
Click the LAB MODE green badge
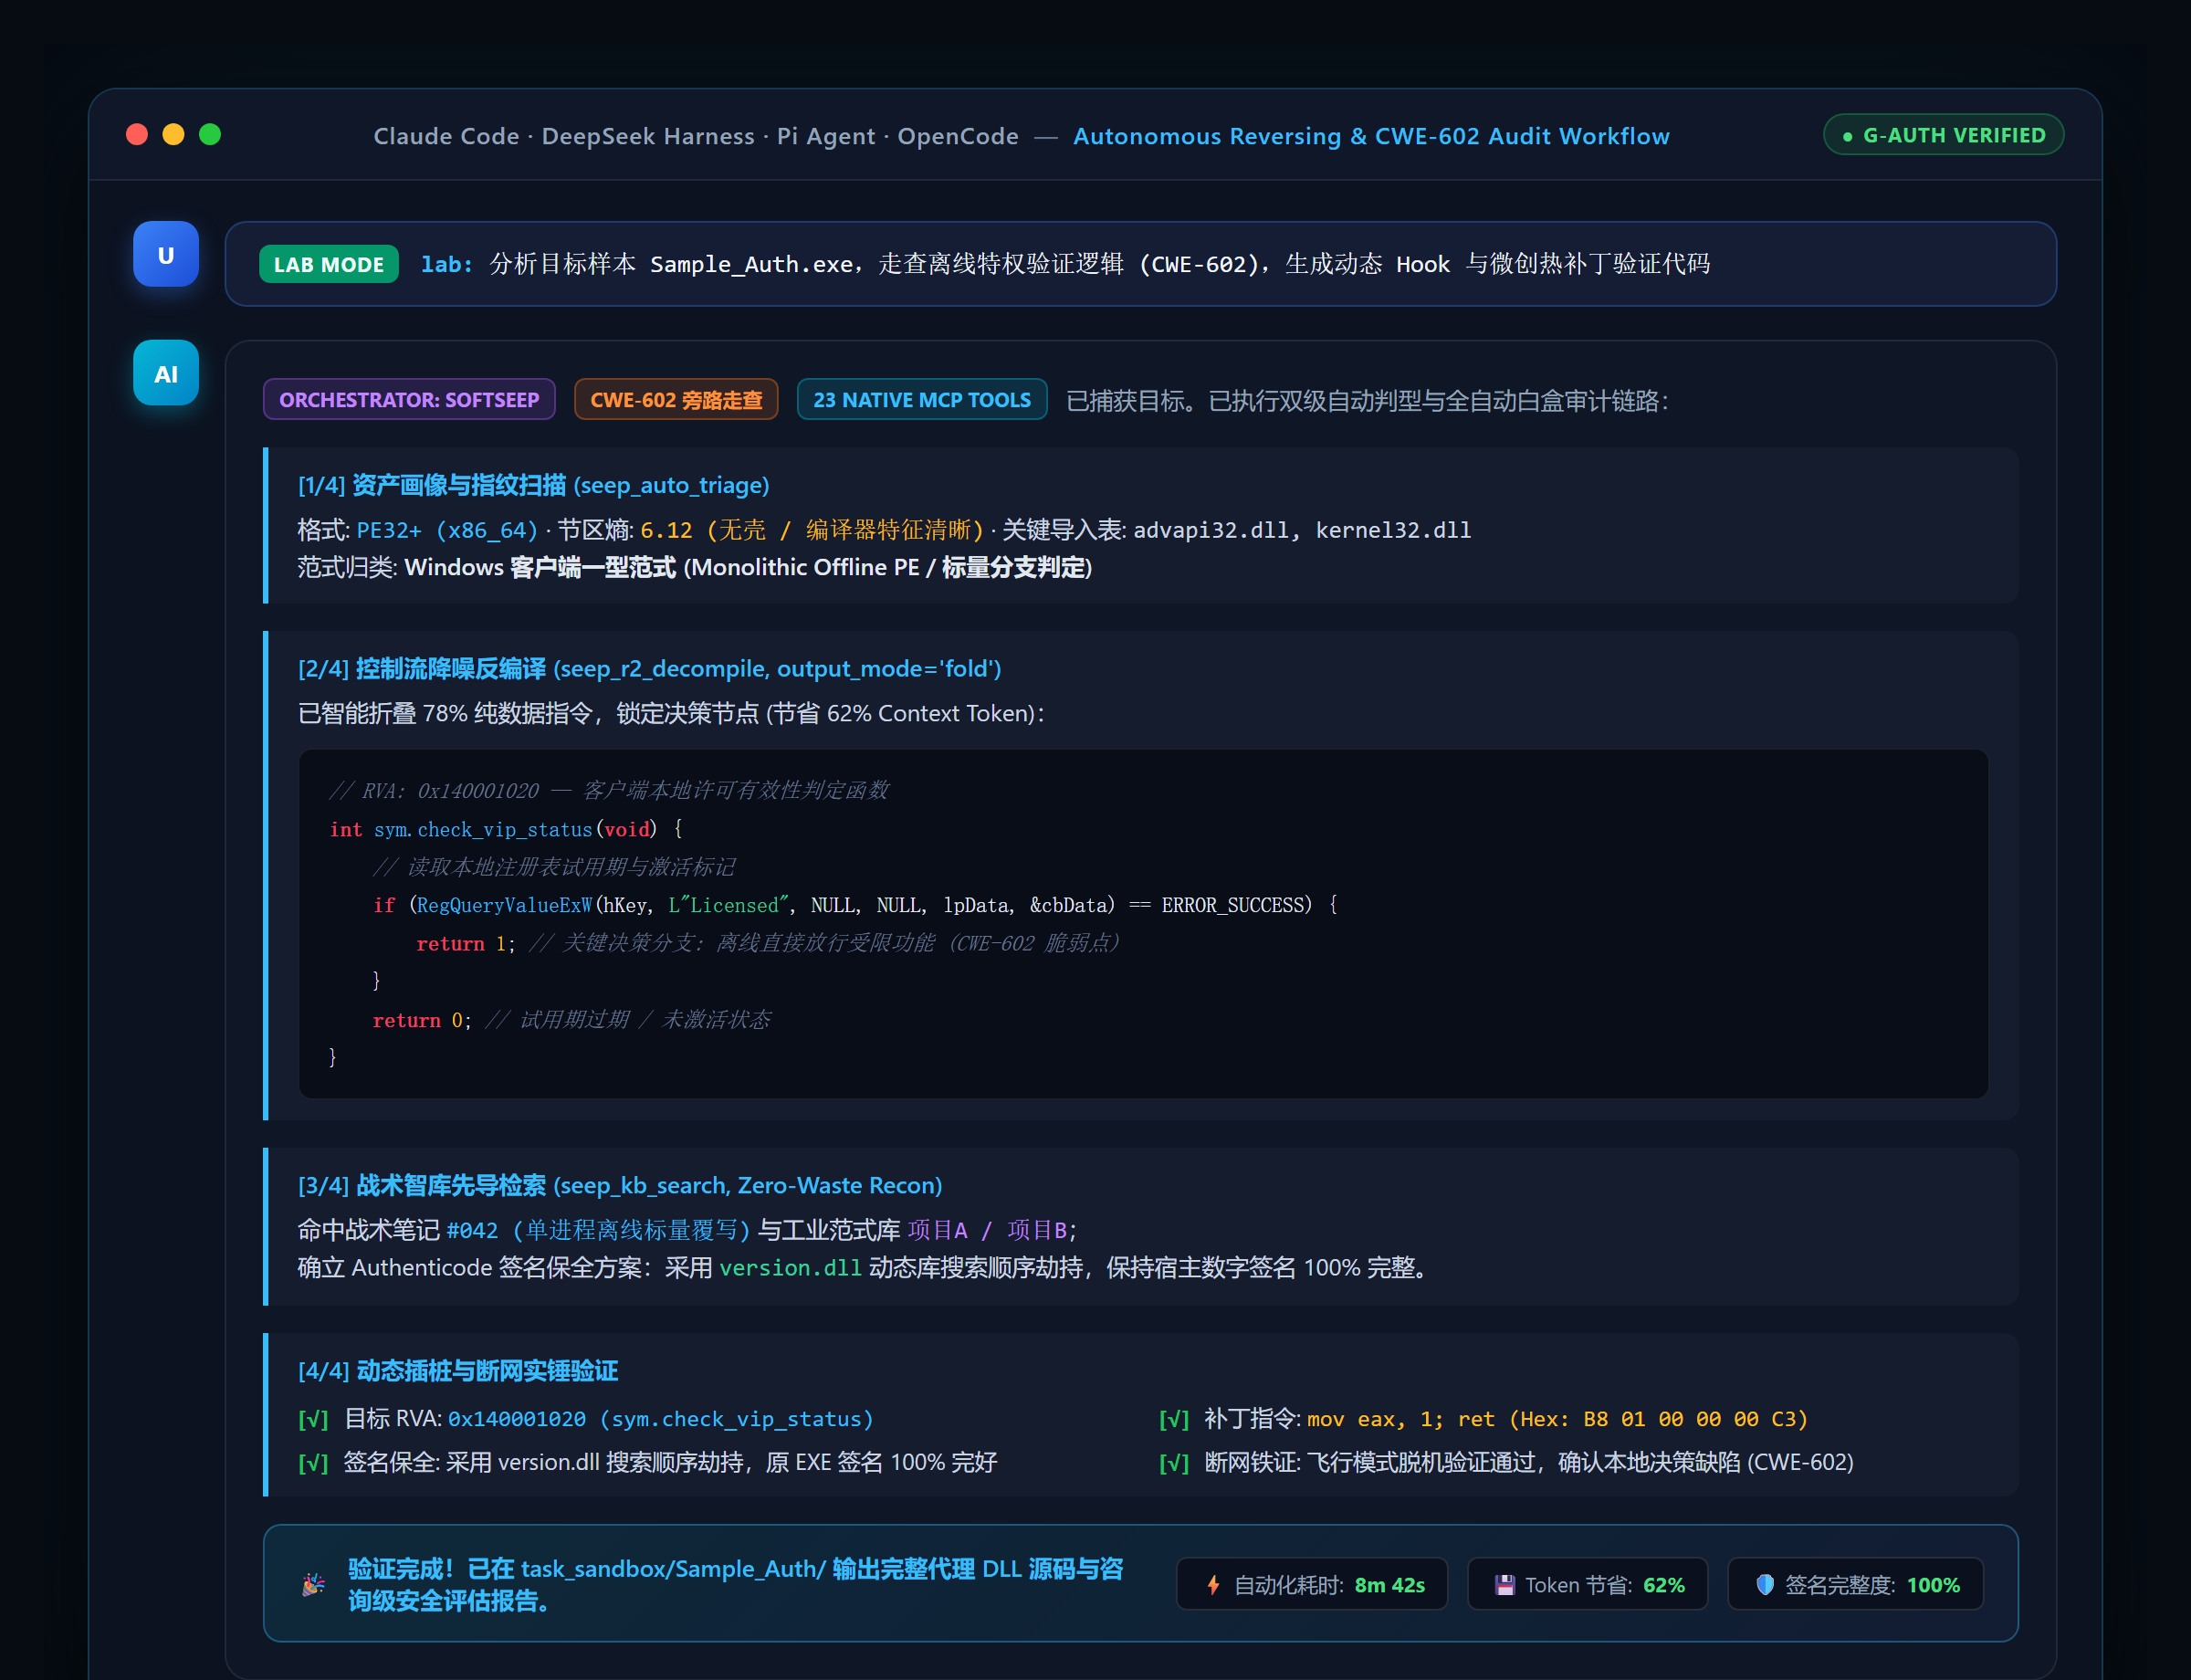(x=329, y=264)
